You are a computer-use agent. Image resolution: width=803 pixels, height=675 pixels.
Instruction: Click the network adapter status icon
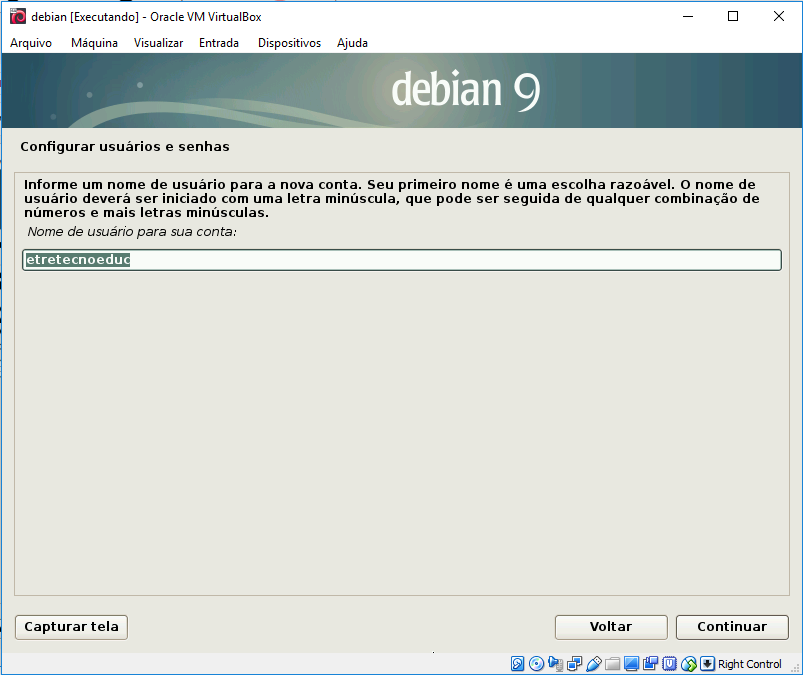(x=575, y=664)
